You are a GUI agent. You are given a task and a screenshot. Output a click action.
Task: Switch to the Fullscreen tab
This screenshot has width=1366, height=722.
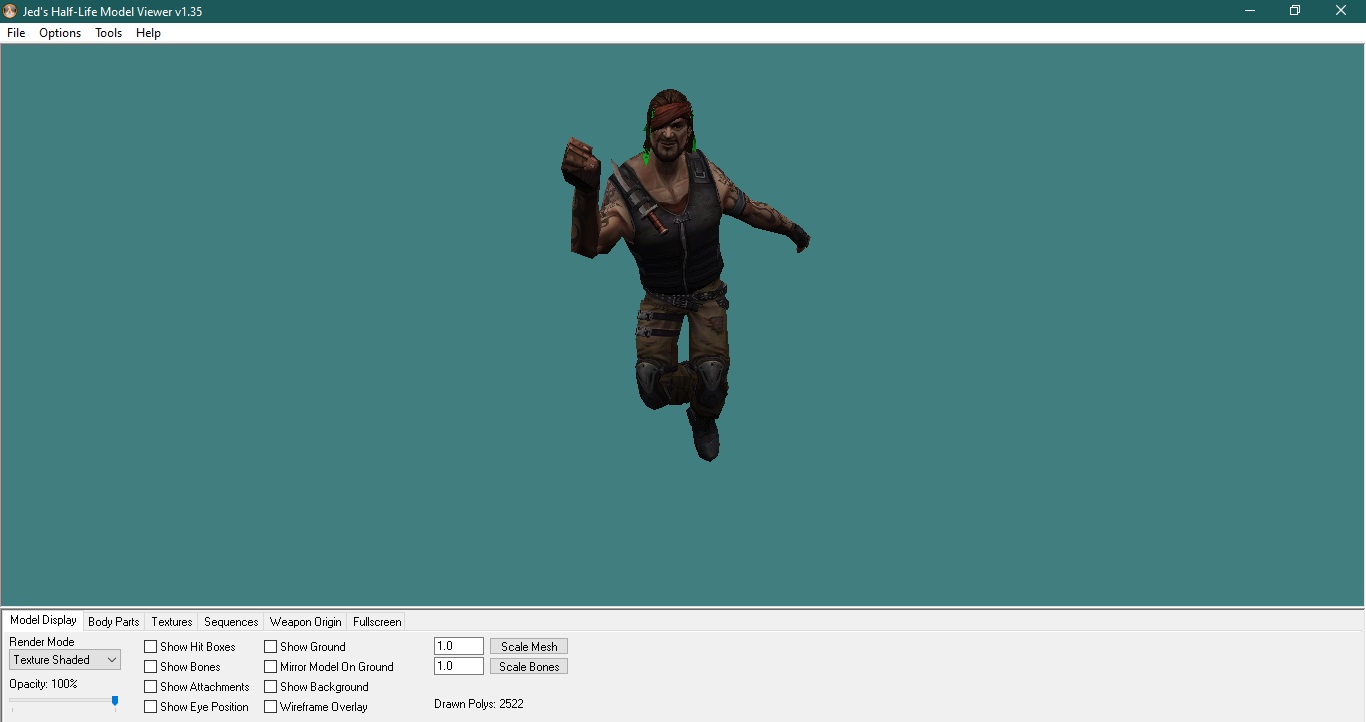coord(377,622)
